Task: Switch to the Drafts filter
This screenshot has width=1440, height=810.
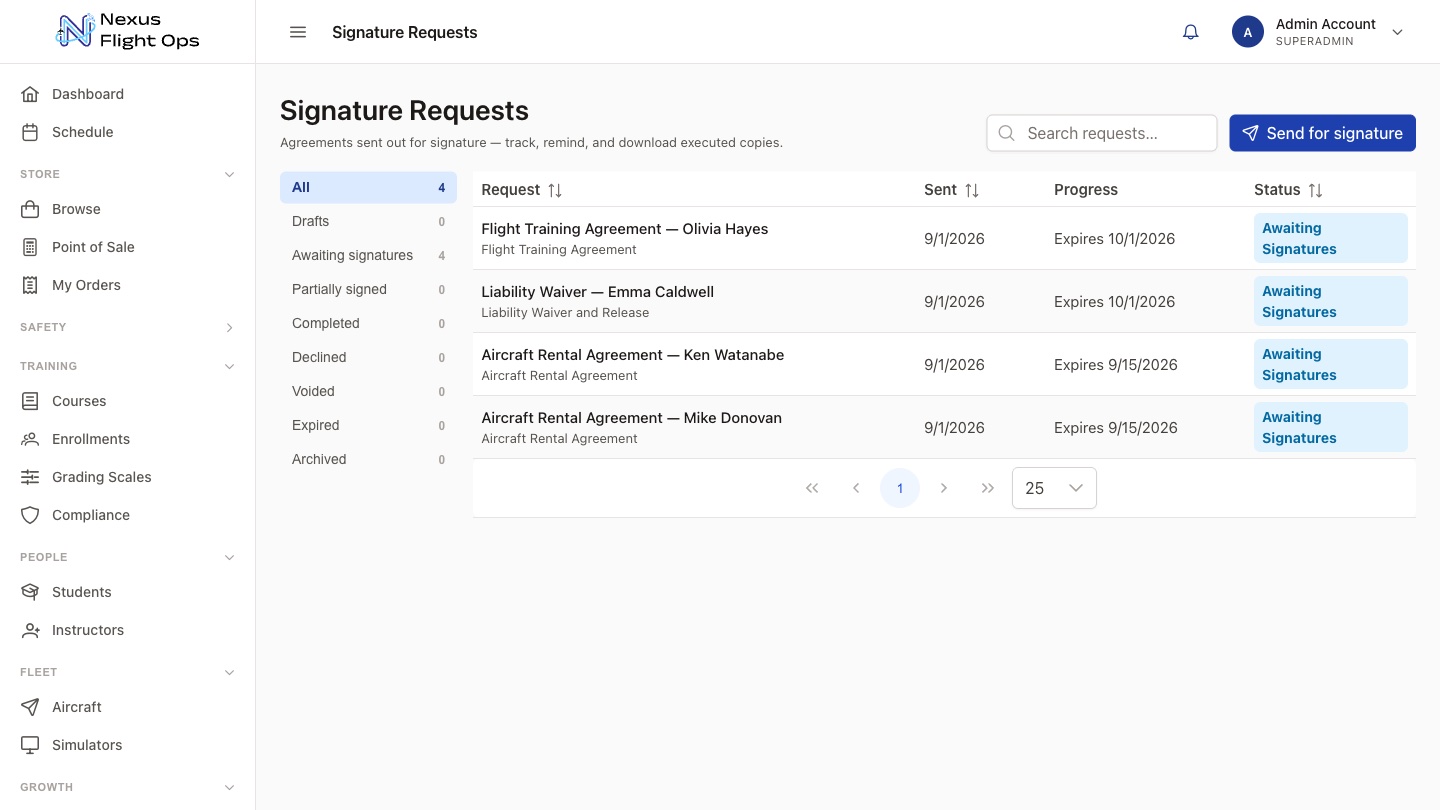Action: pyautogui.click(x=368, y=221)
